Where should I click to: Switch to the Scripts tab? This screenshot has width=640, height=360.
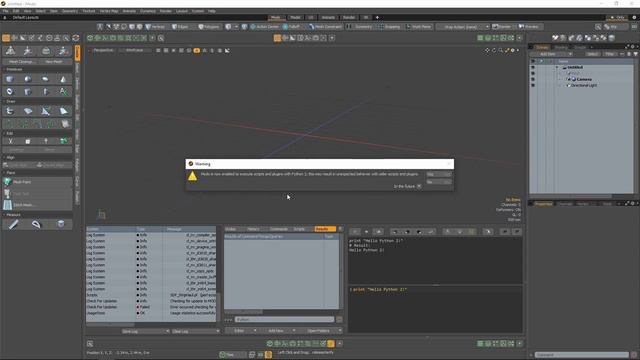(x=299, y=229)
